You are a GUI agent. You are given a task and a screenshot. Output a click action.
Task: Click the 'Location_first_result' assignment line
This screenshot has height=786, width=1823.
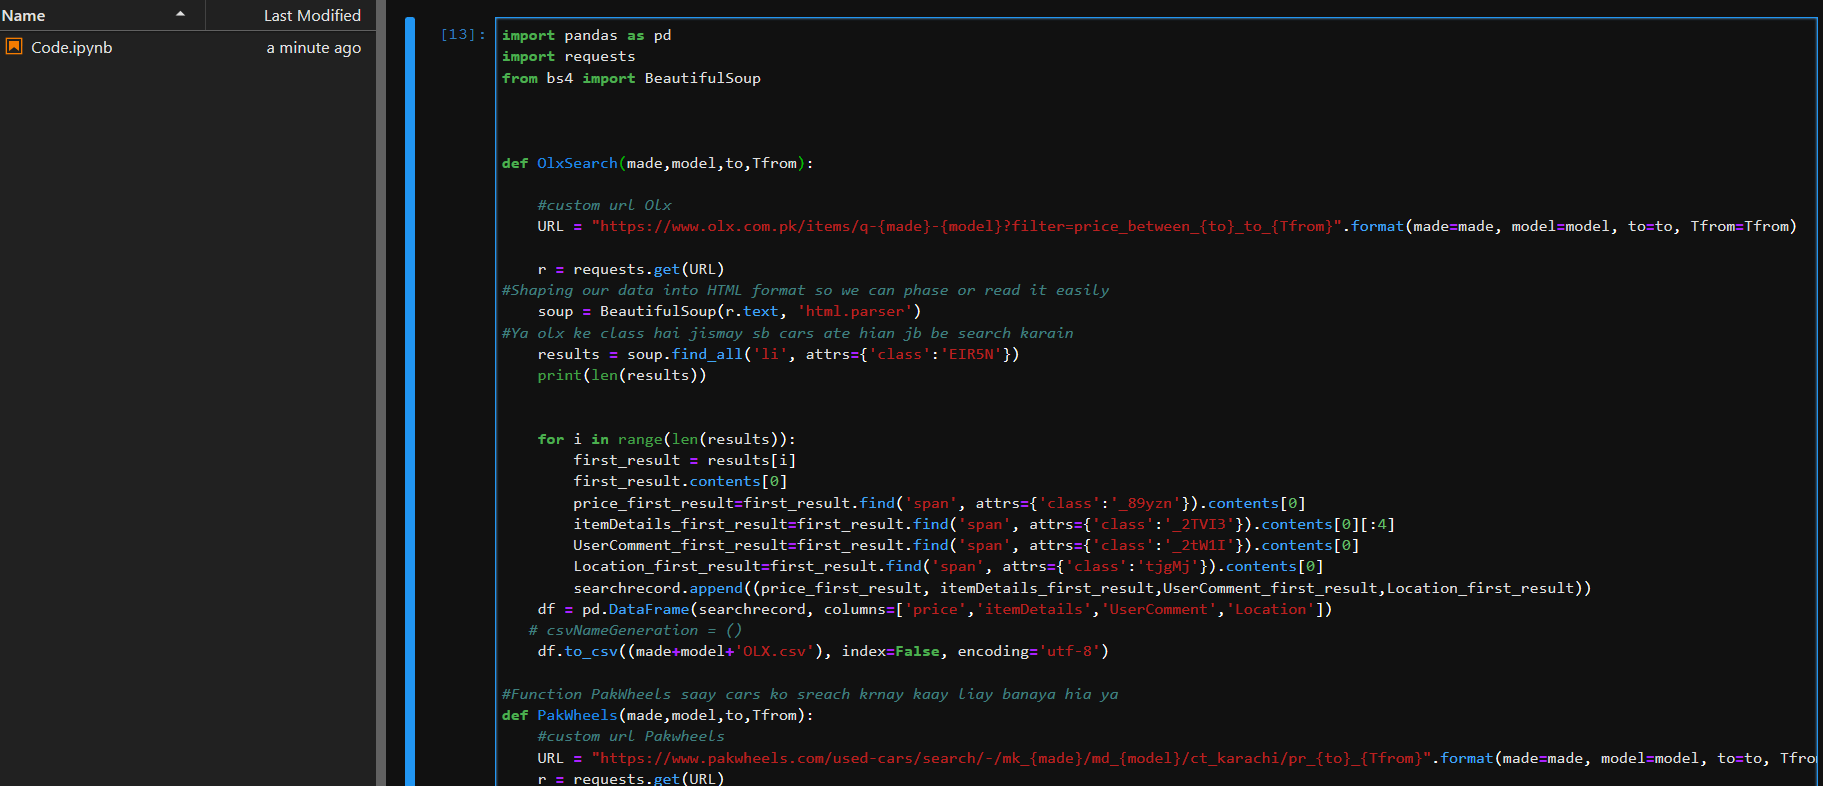click(x=948, y=566)
